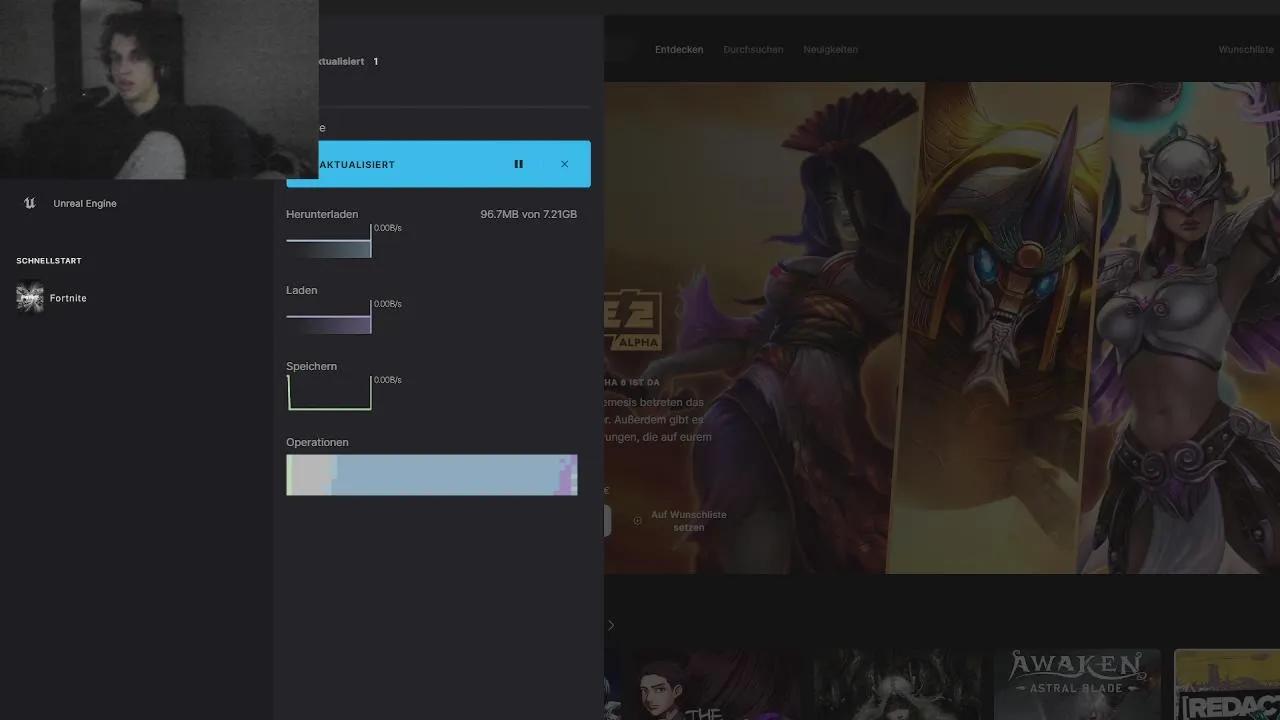Open the Wunschliste link at top right

coord(1246,50)
